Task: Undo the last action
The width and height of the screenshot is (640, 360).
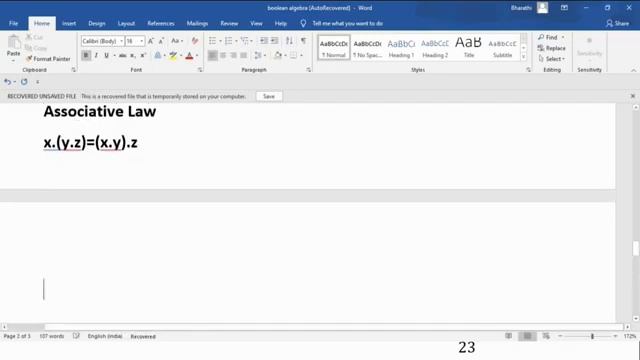Action: (x=7, y=82)
